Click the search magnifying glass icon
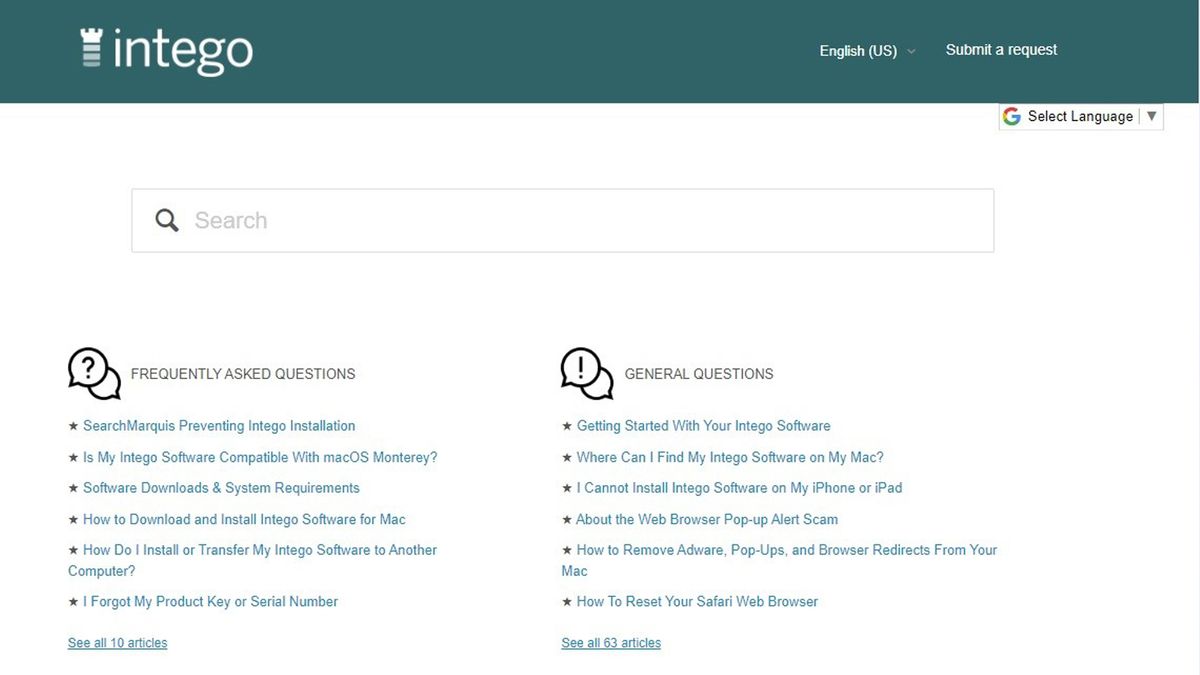 coord(167,220)
